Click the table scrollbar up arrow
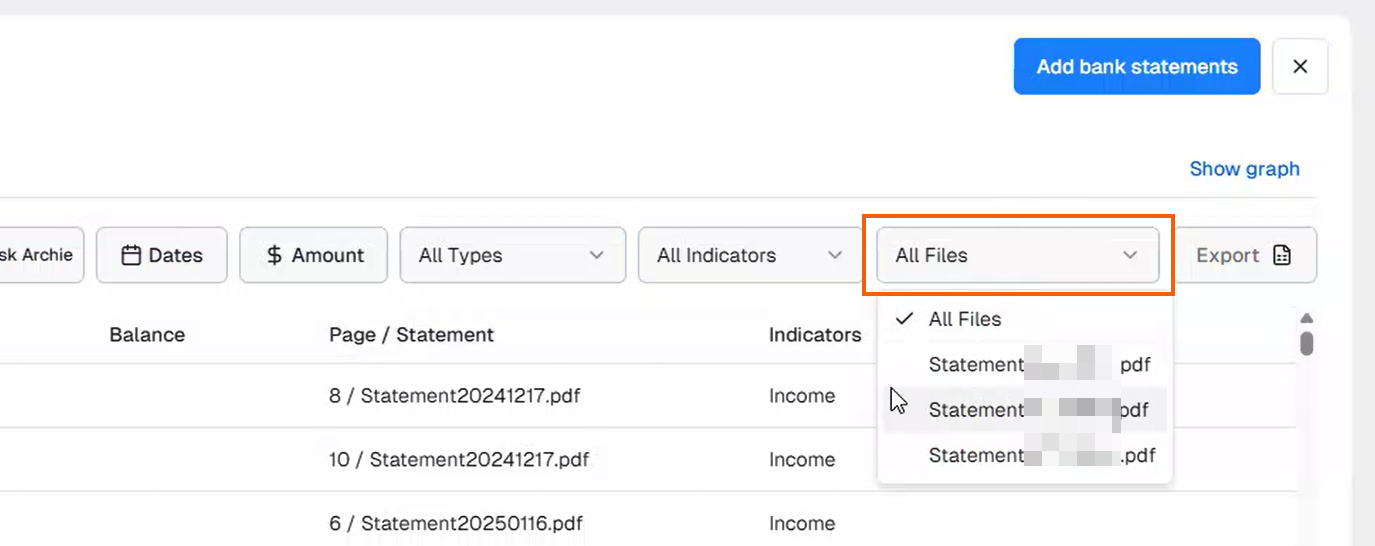 (1306, 319)
